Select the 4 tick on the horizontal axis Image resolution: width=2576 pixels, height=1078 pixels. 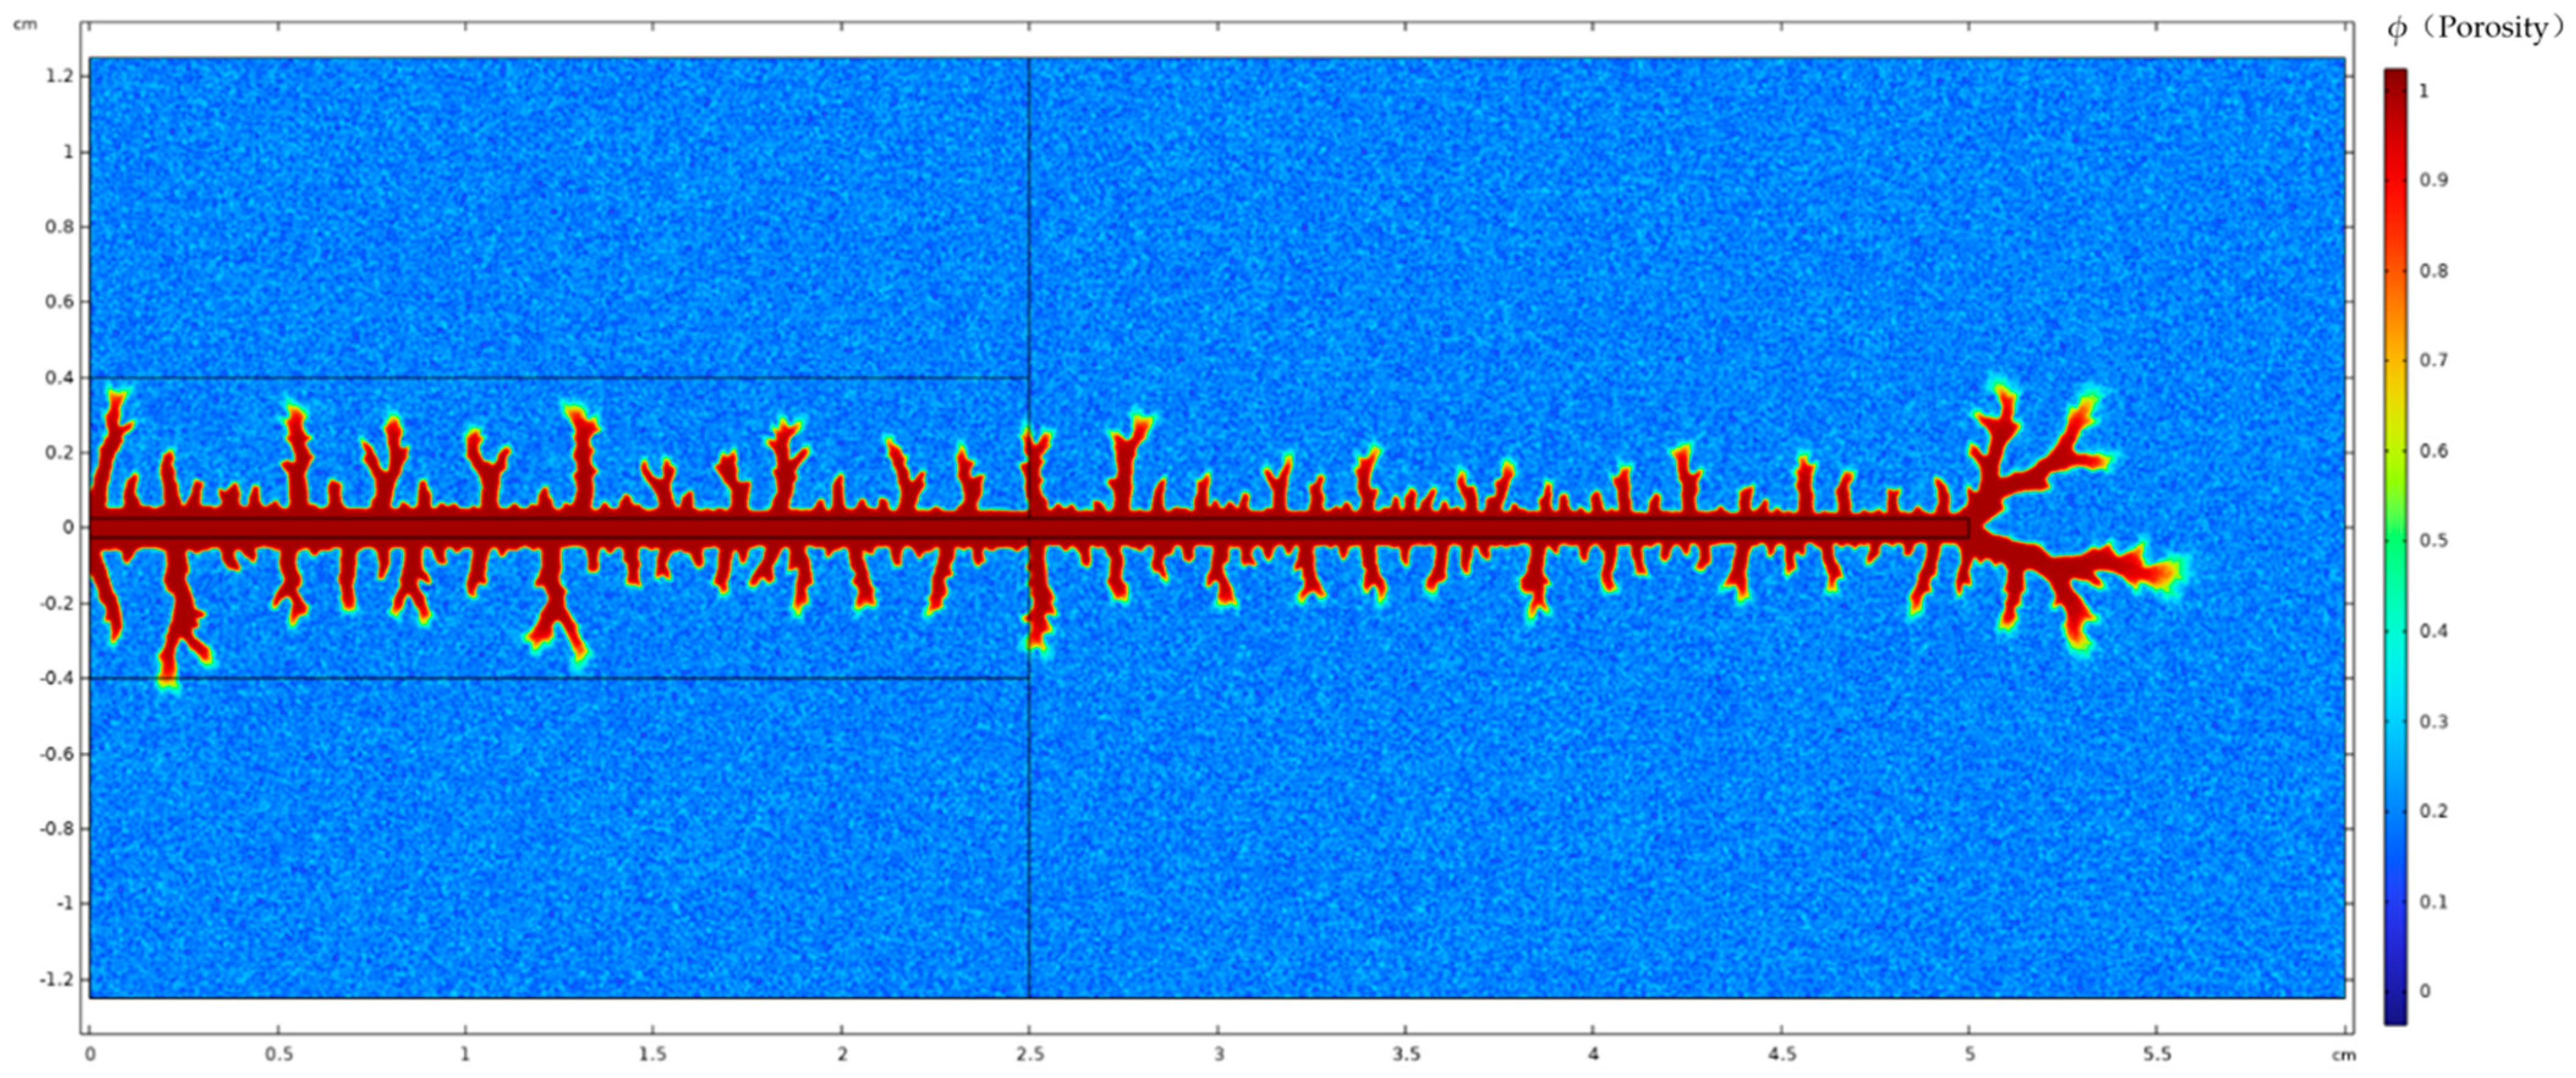(1594, 1054)
